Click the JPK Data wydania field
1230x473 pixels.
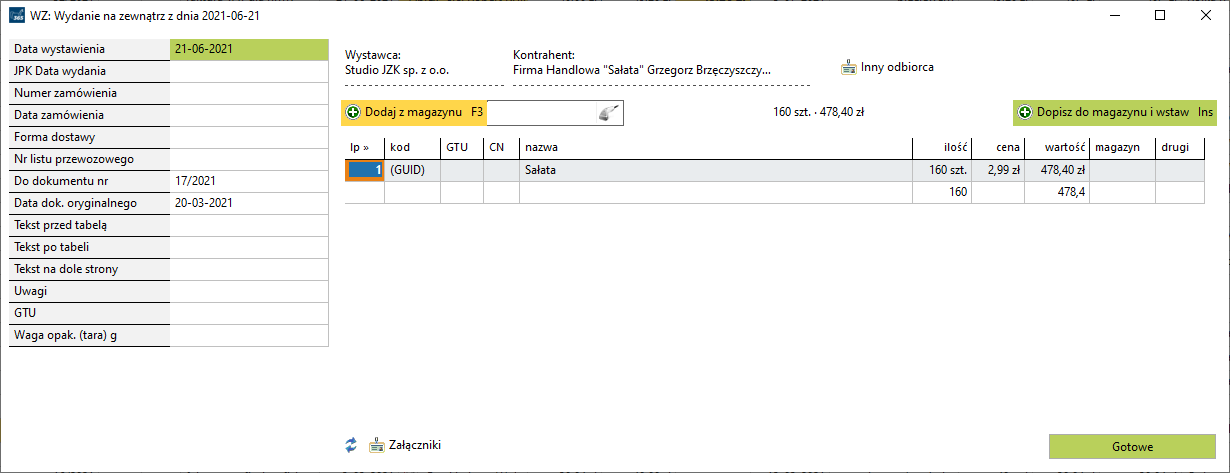click(x=249, y=71)
